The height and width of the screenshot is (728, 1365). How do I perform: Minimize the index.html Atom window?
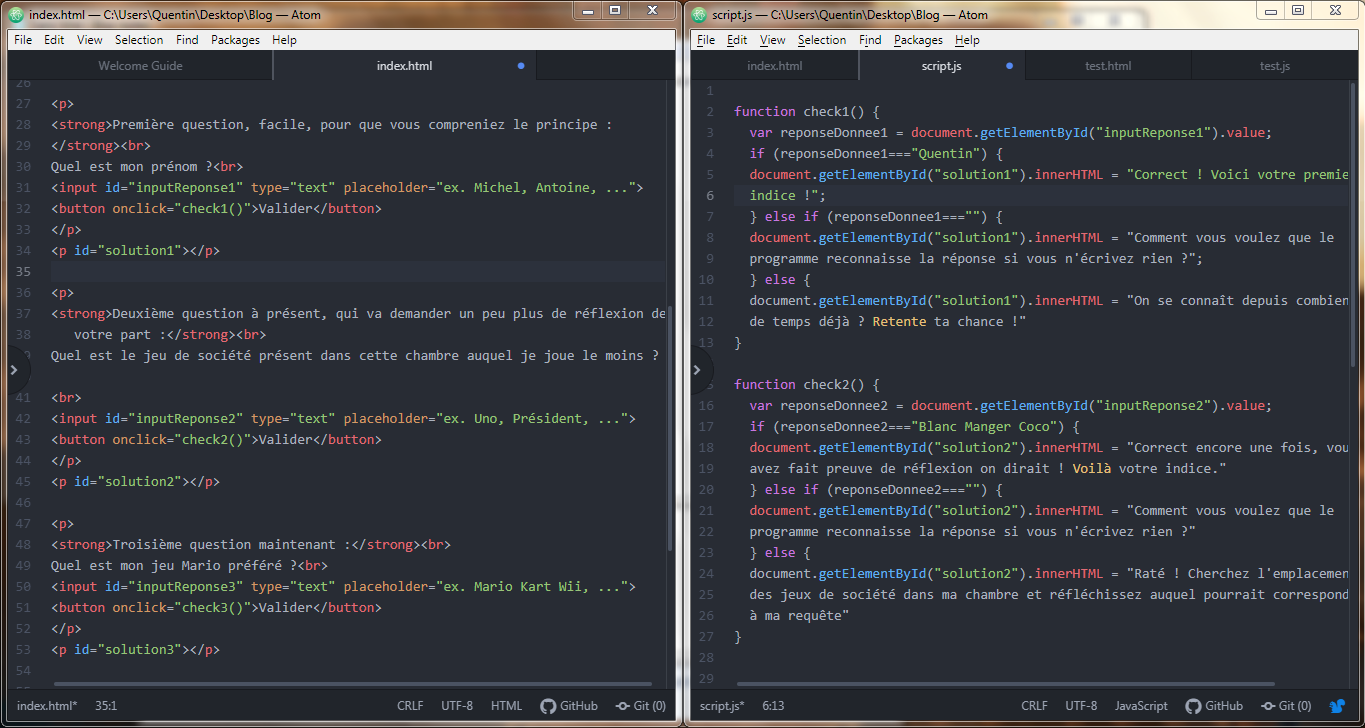588,10
